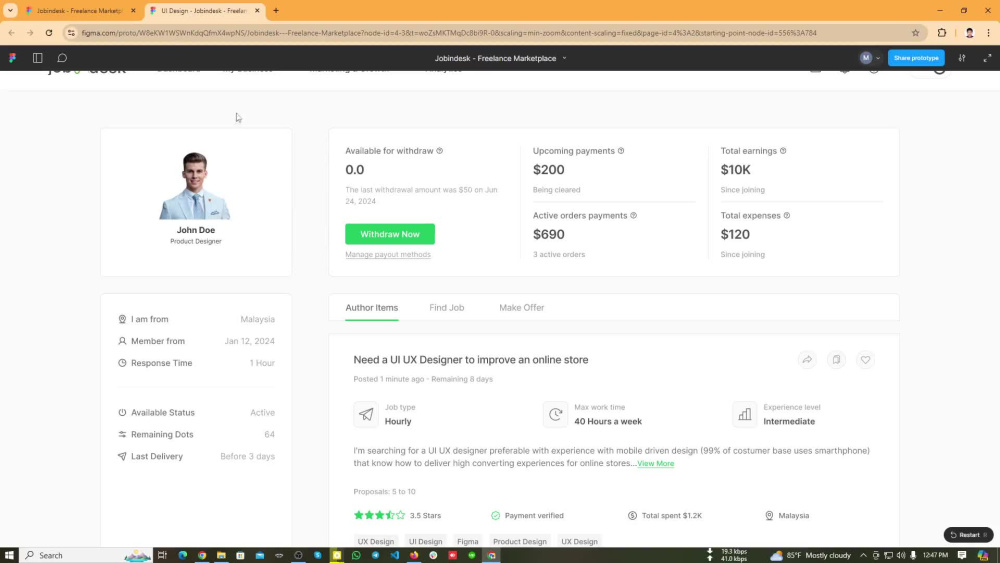Open the Chrome three-dot menu
The width and height of the screenshot is (1000, 563).
[x=989, y=33]
